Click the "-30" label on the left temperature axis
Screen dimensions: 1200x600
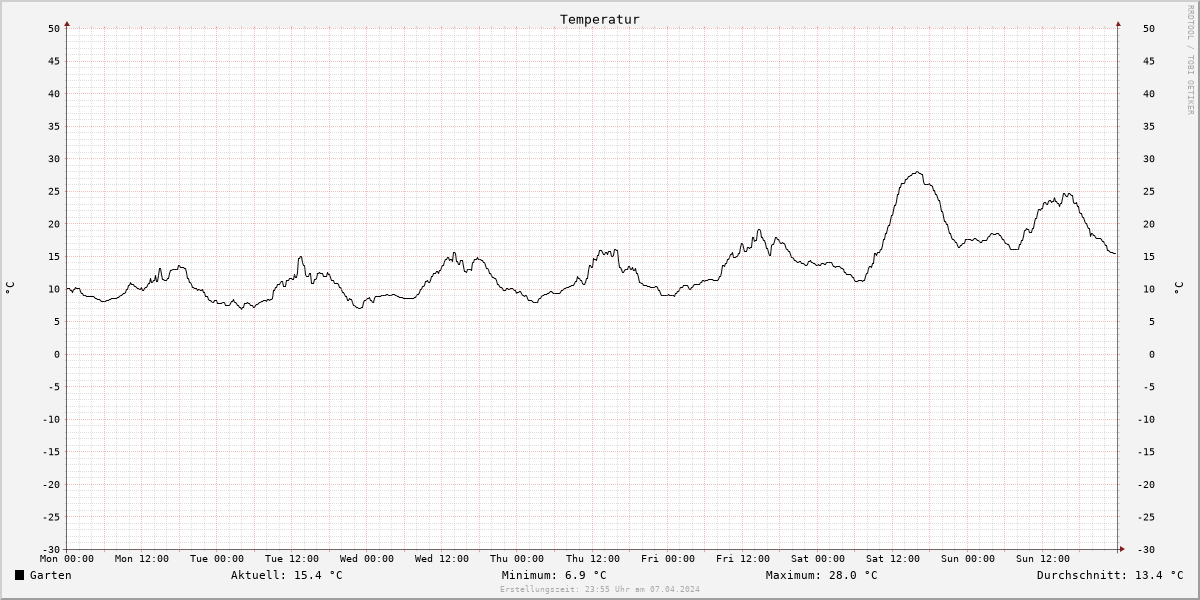pos(52,550)
